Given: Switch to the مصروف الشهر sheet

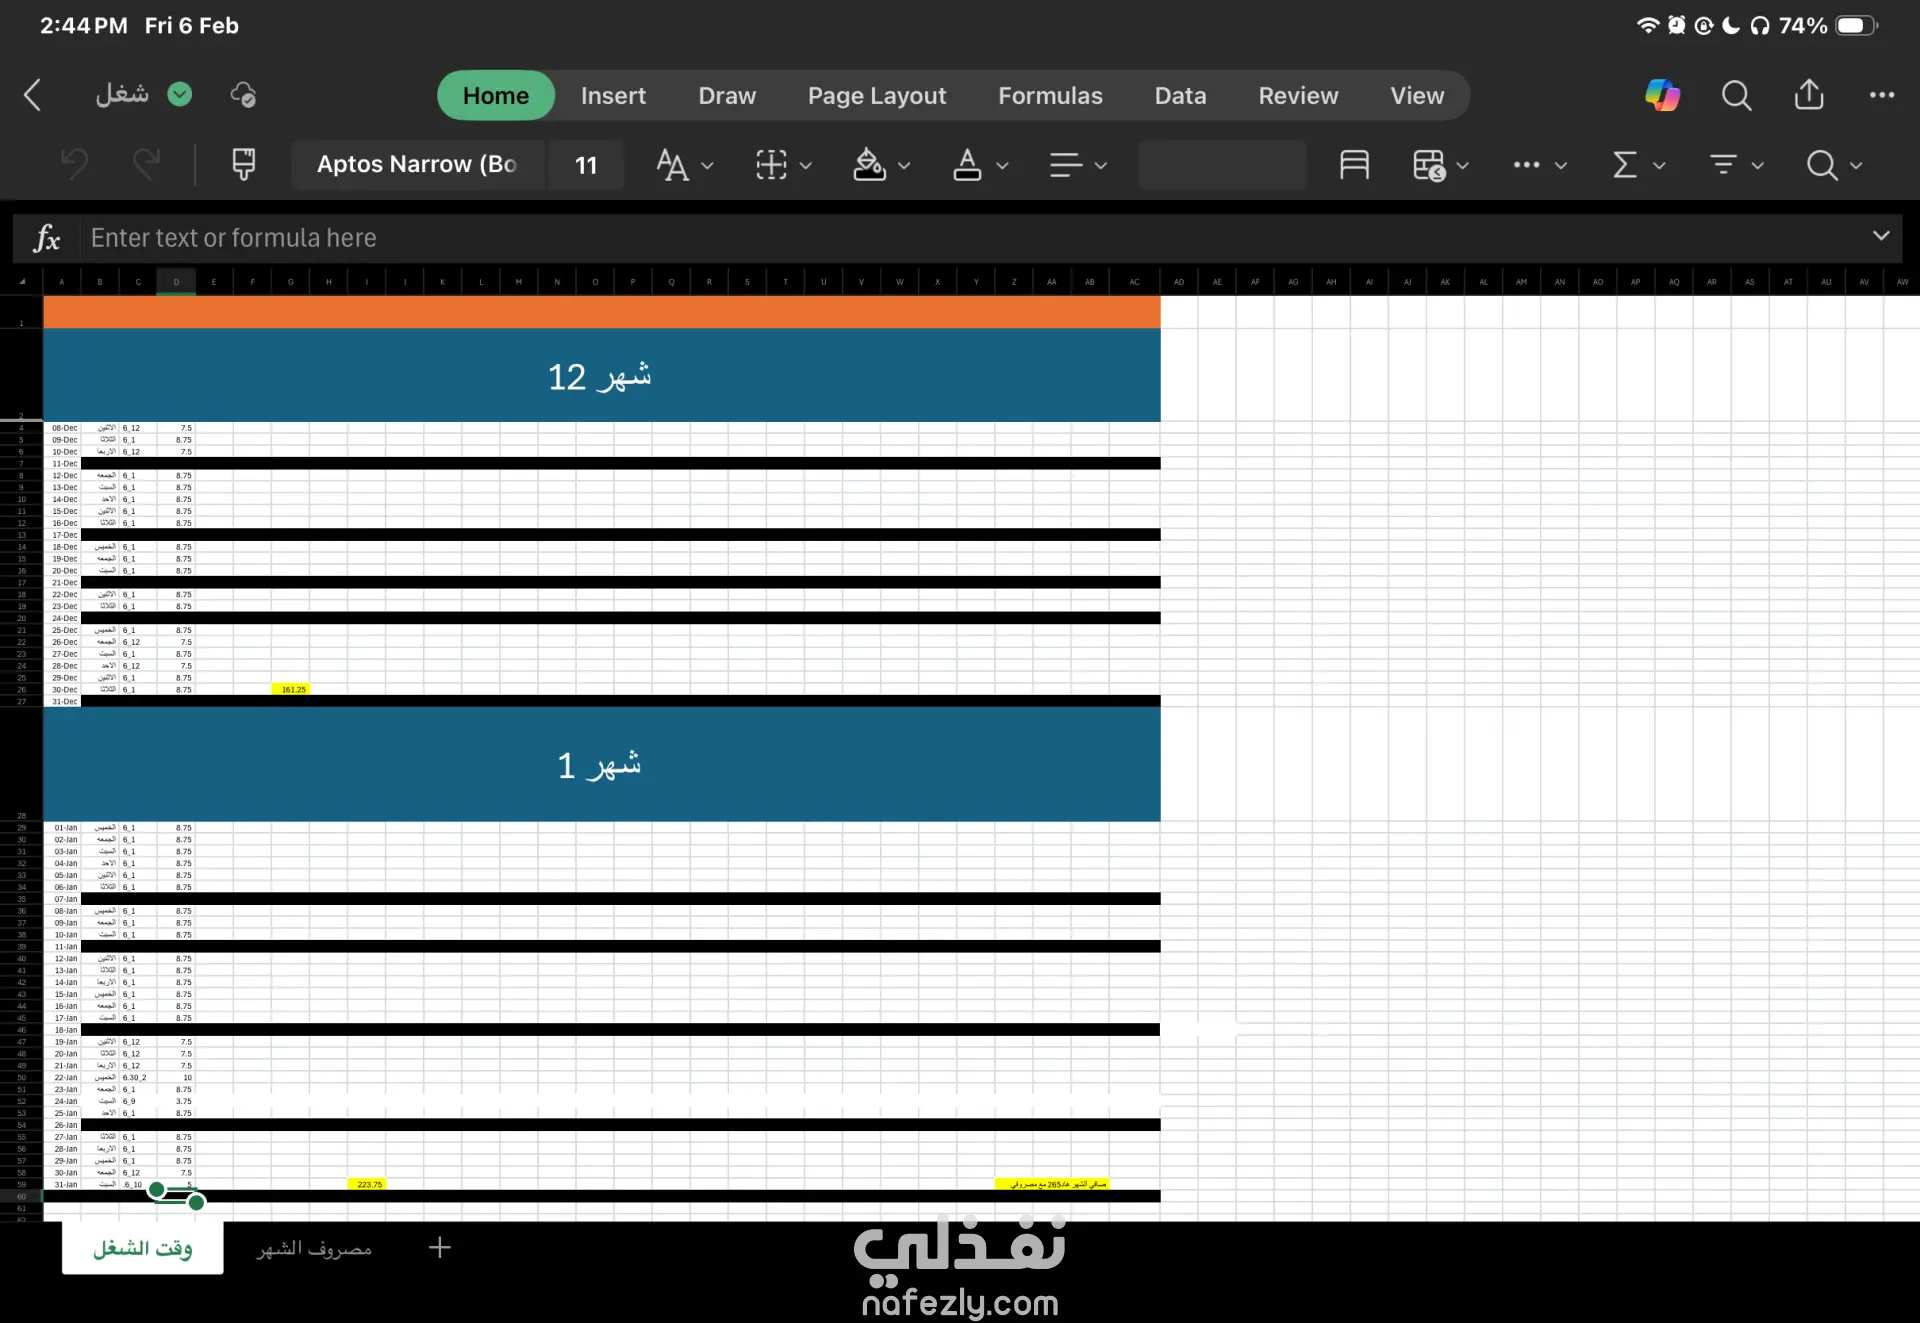Looking at the screenshot, I should (x=314, y=1248).
